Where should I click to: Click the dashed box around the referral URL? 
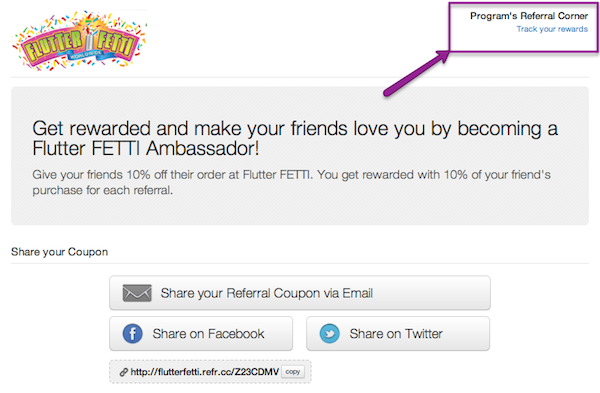click(x=210, y=372)
